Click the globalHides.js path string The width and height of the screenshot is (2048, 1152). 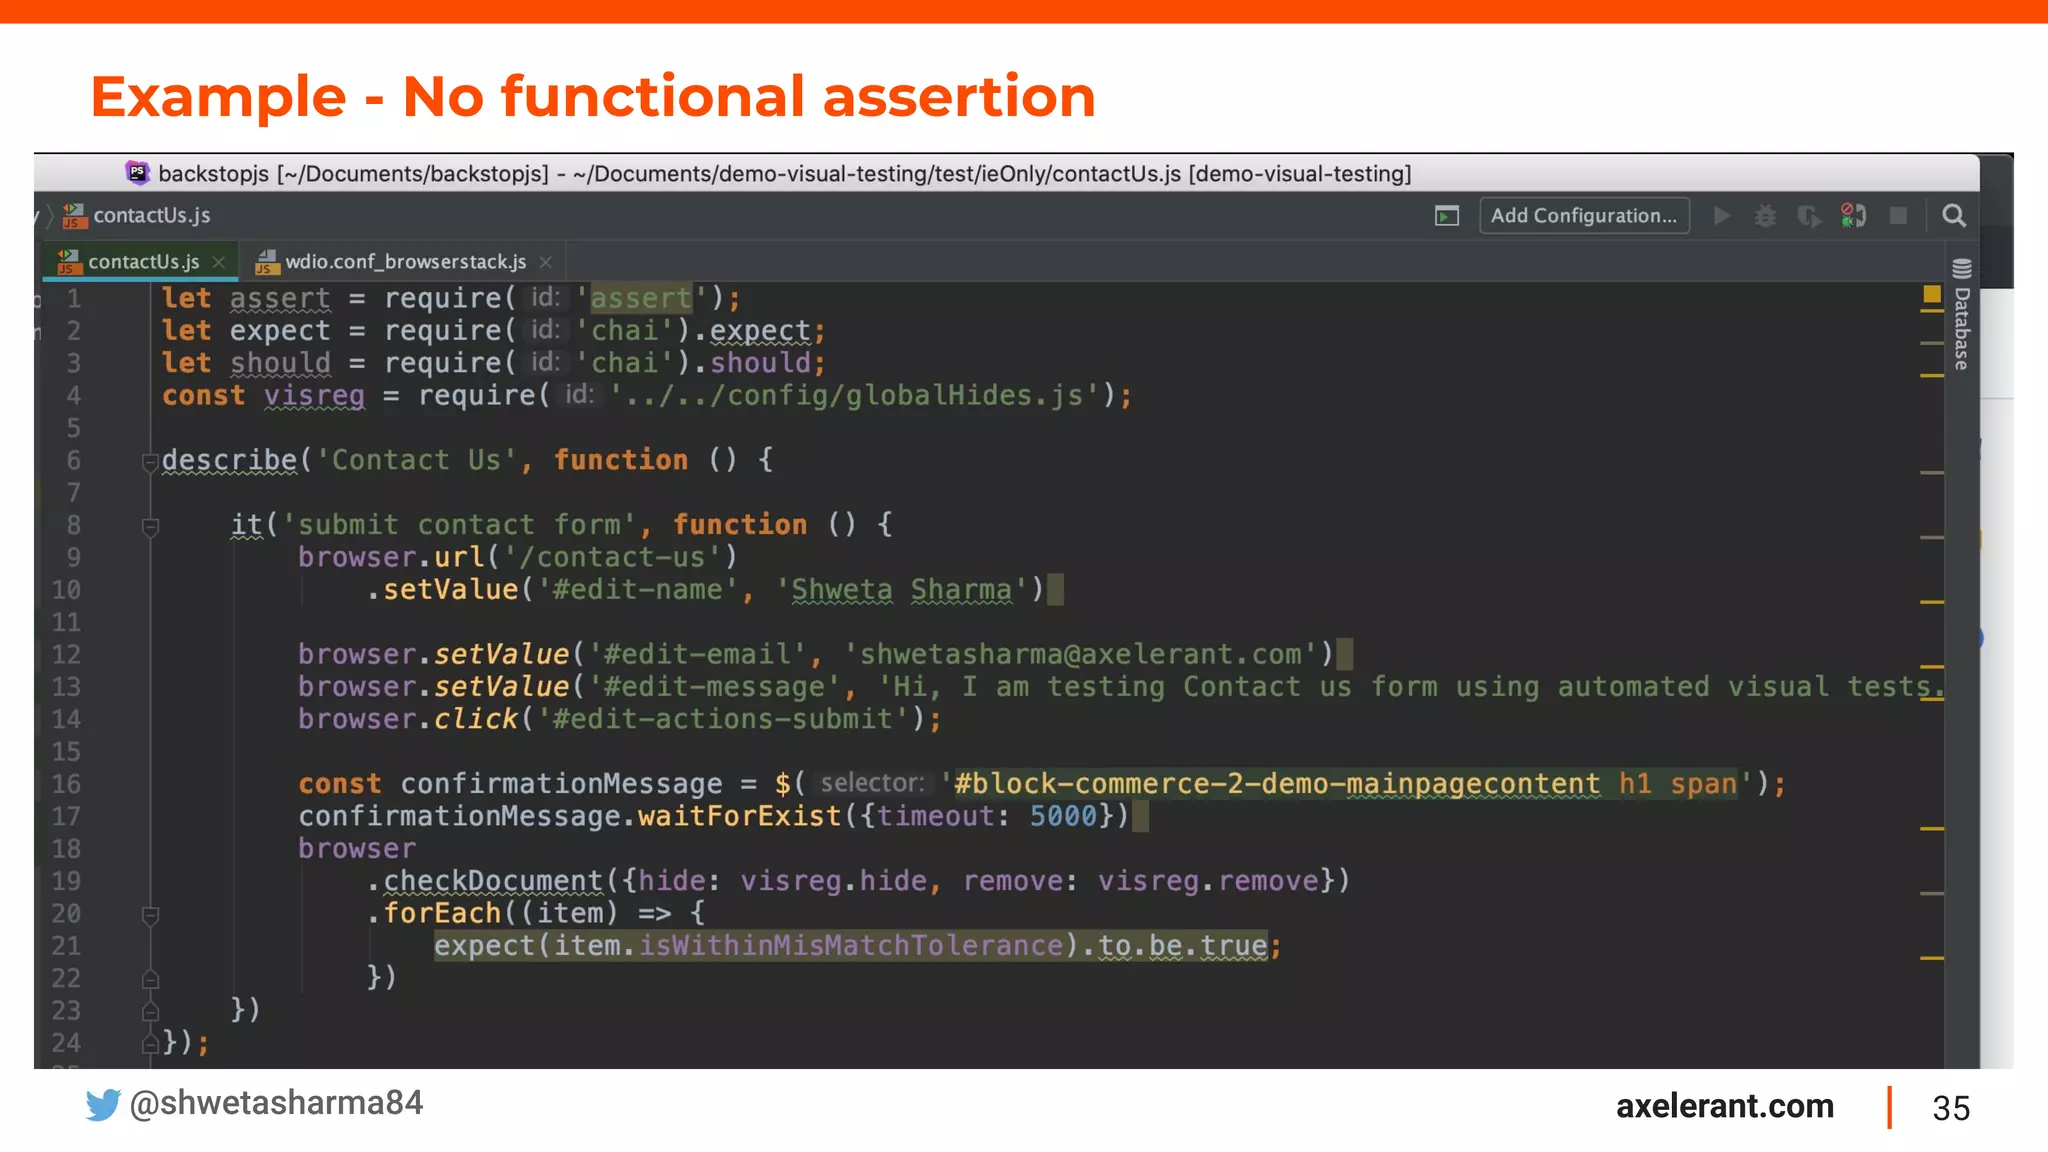coord(855,396)
